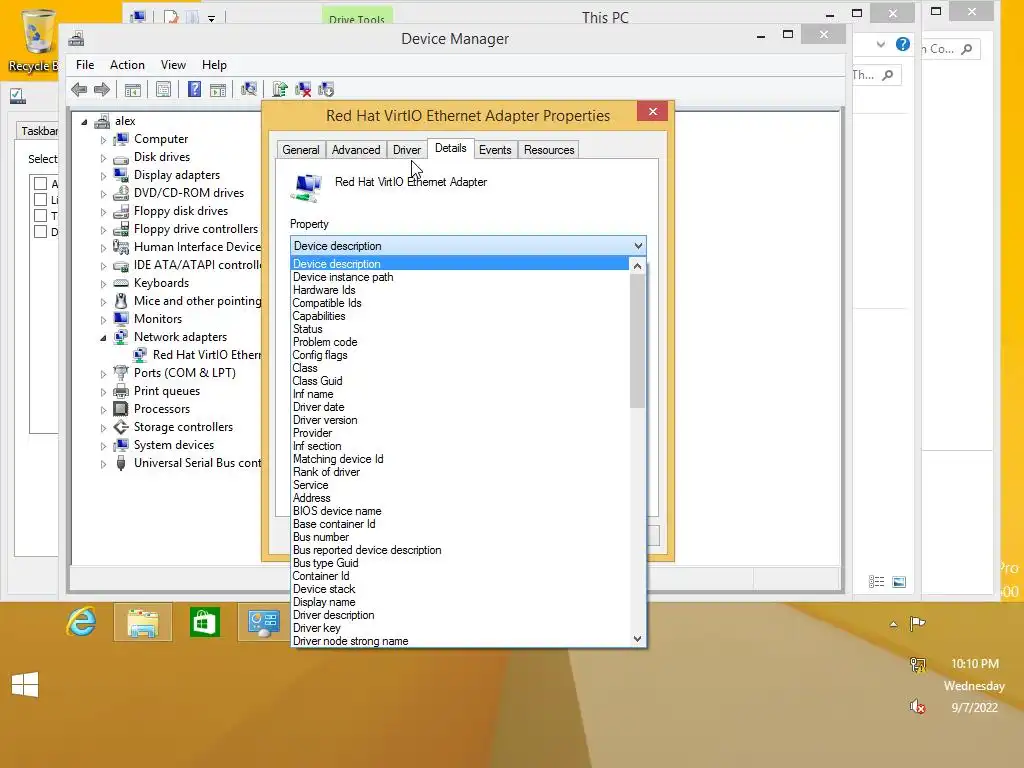
Task: Toggle the checkbox beside letter 'A' in the Taskbar window
Action: pos(40,184)
